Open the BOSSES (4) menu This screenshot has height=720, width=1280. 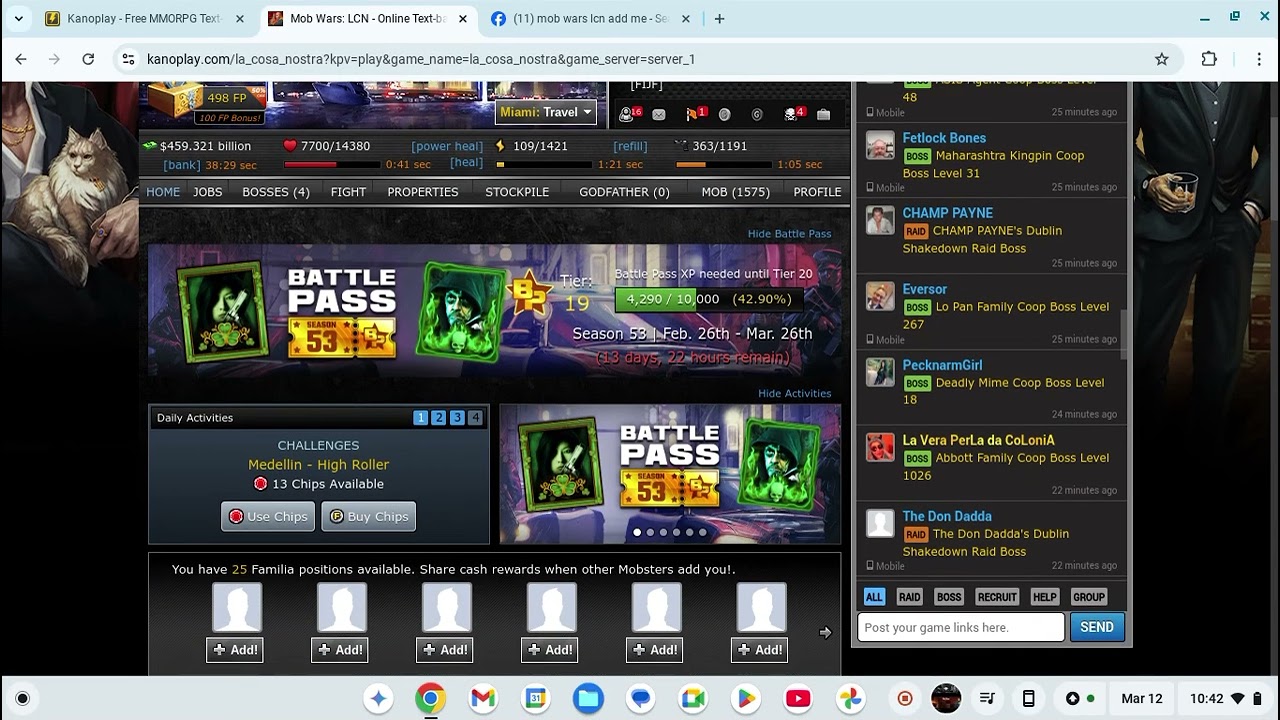point(276,192)
